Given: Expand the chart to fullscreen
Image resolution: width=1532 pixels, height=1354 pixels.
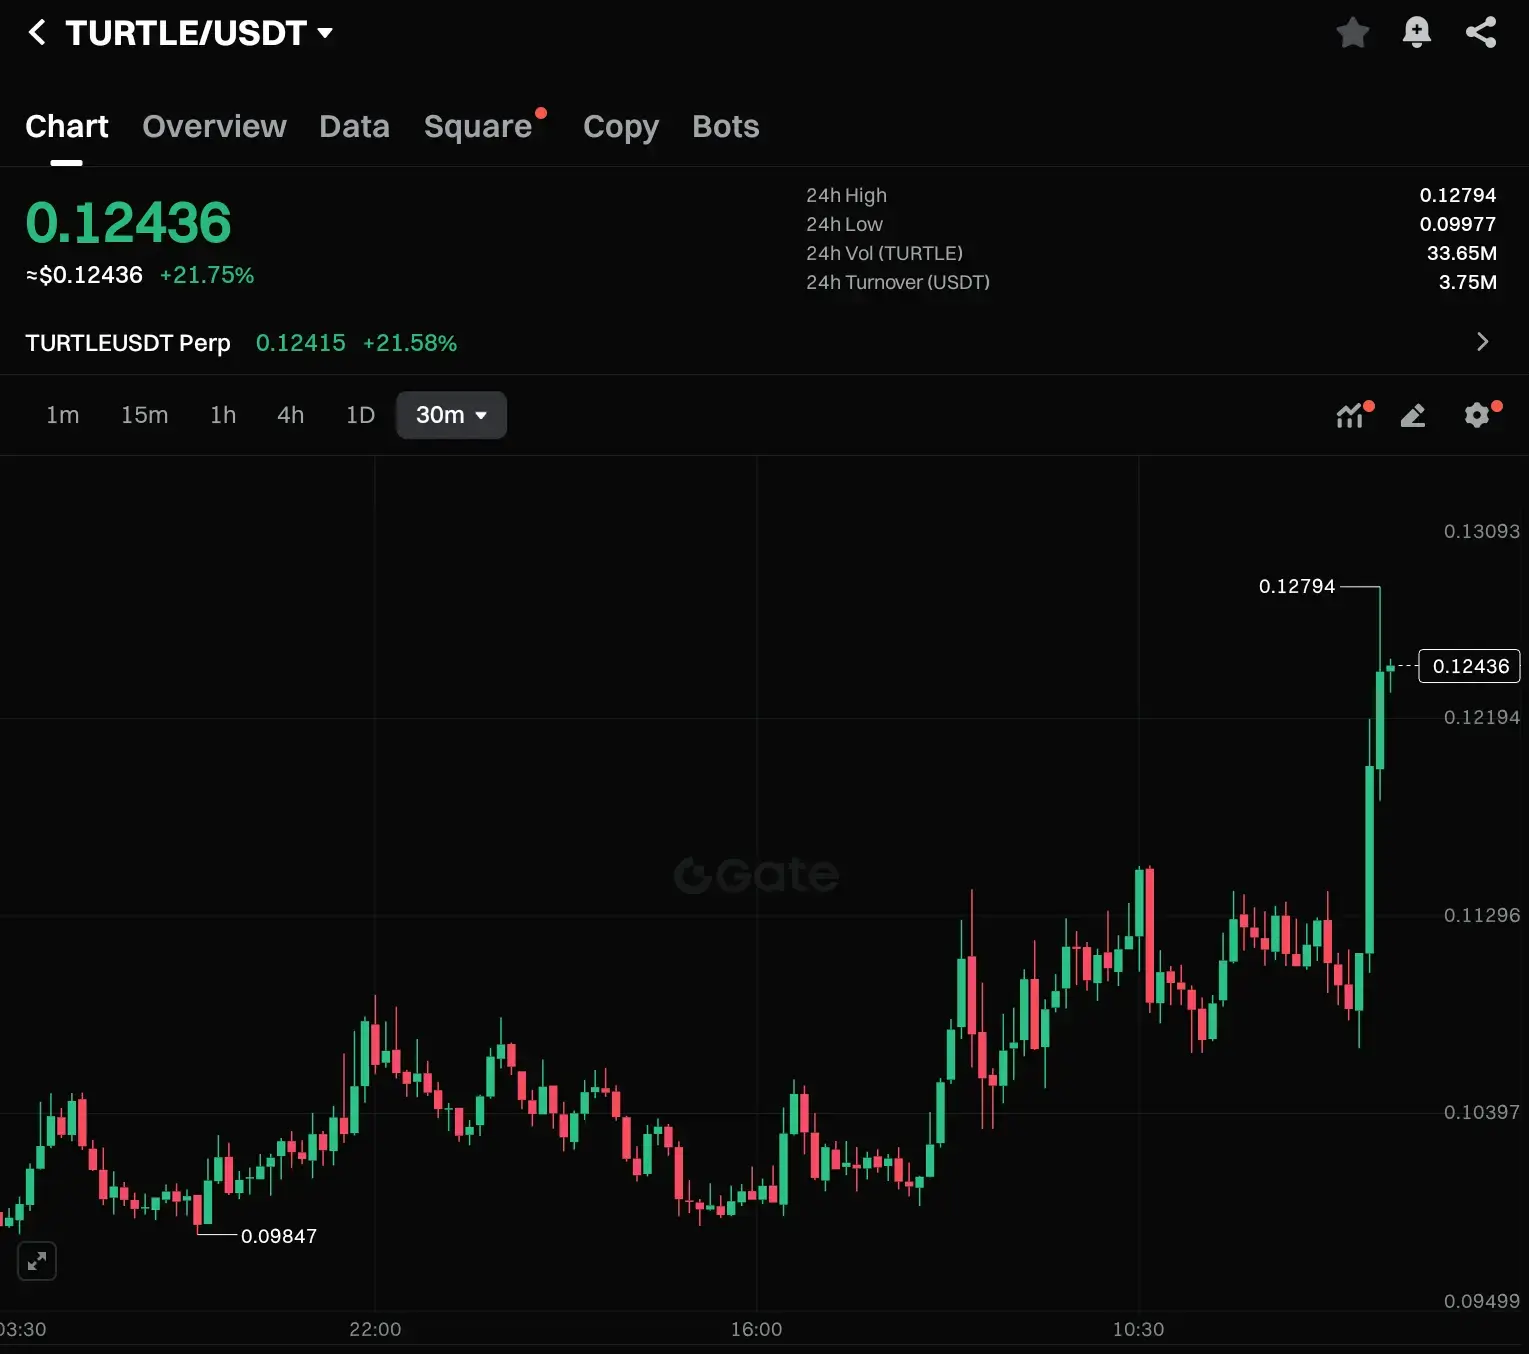Looking at the screenshot, I should coord(37,1261).
